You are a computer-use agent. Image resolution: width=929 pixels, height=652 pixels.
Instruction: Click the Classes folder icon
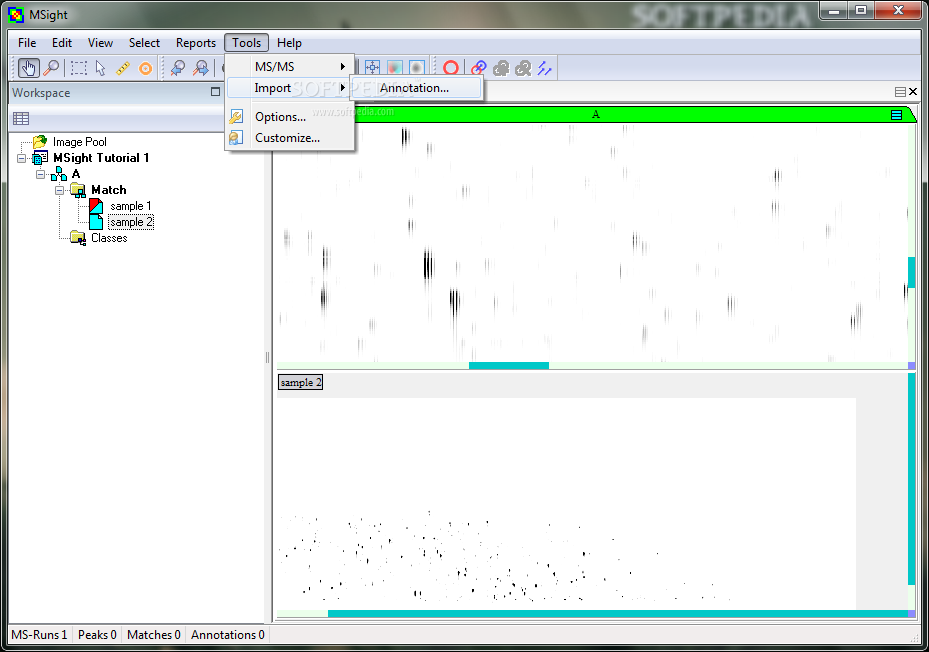[78, 238]
